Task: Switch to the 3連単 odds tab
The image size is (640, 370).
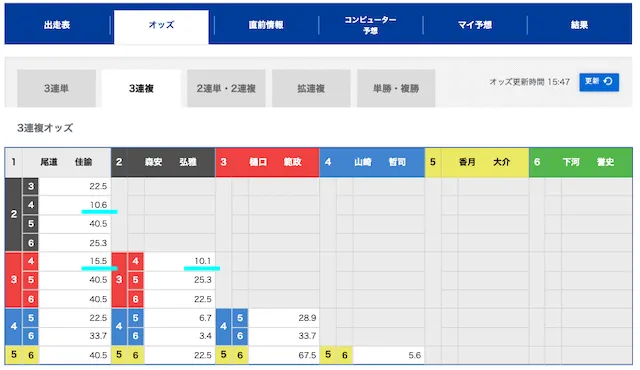Action: tap(56, 88)
